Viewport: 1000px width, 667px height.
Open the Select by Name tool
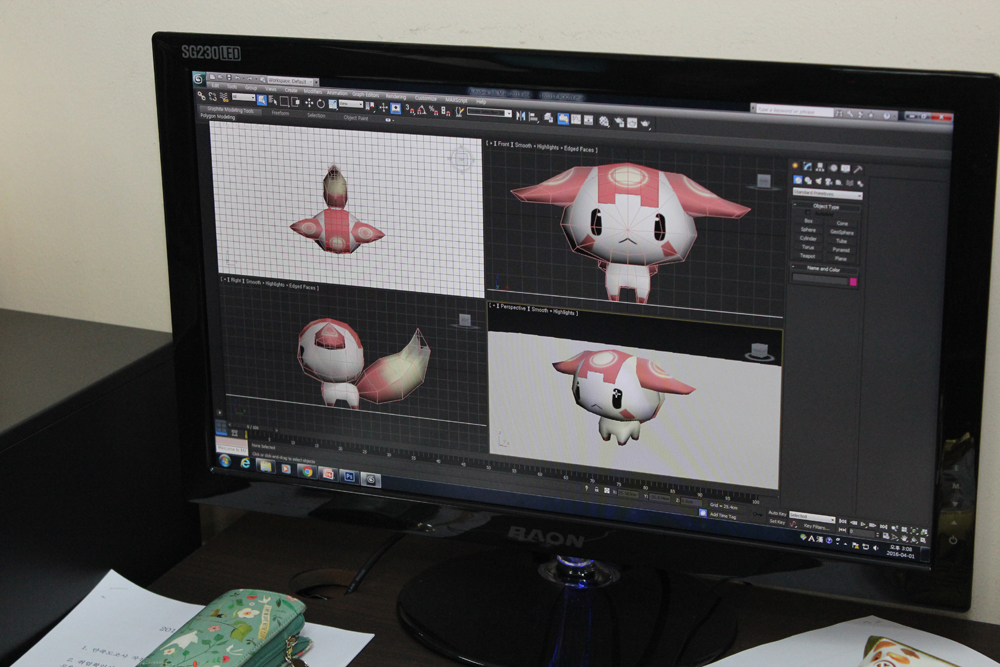coord(273,101)
